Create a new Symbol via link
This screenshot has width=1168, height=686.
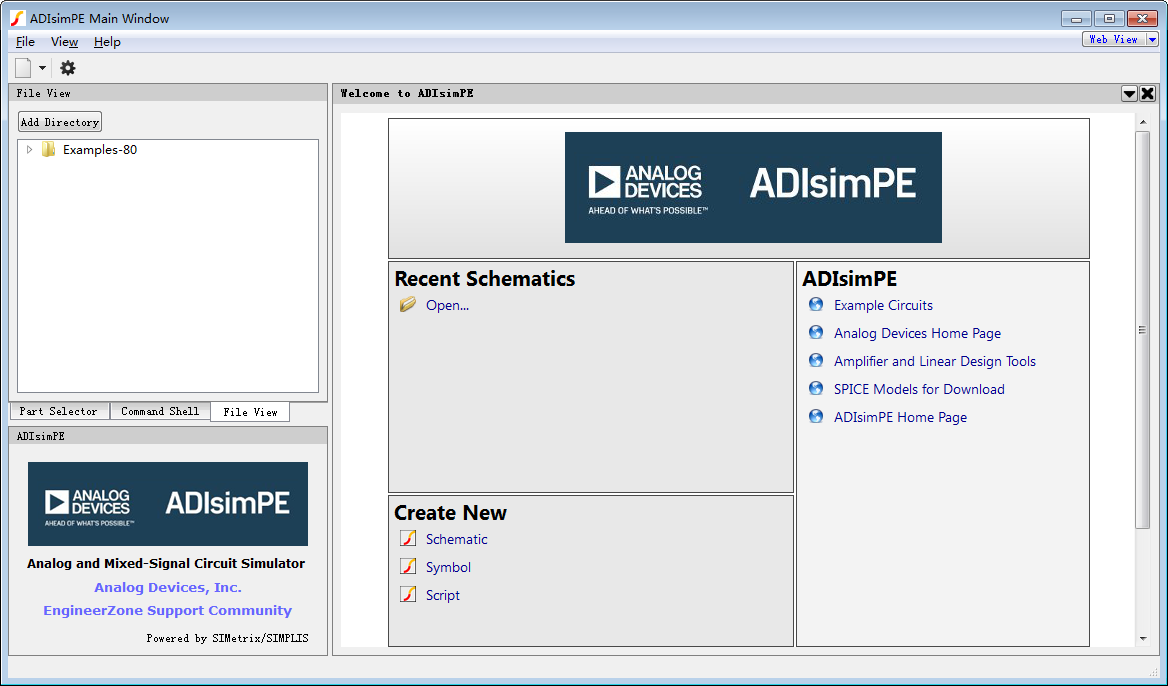tap(448, 568)
